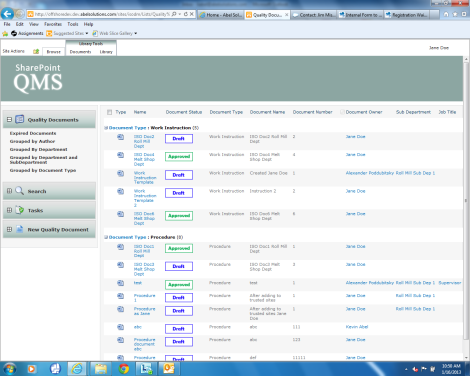470x376 pixels.
Task: Open Outlook from the taskbar
Action: pyautogui.click(x=169, y=369)
